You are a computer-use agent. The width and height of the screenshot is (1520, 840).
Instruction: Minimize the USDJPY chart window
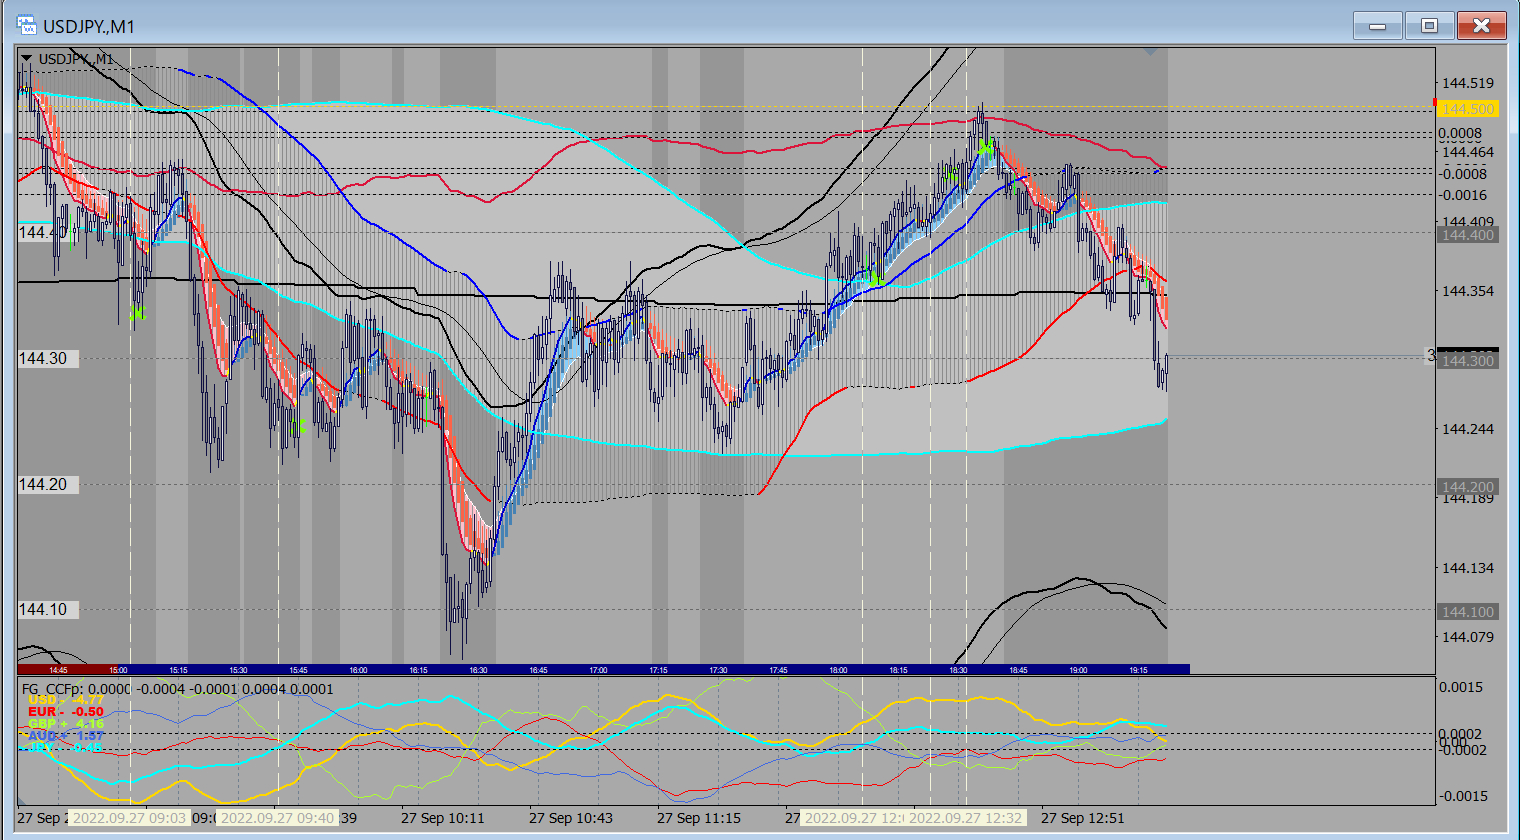[x=1378, y=26]
